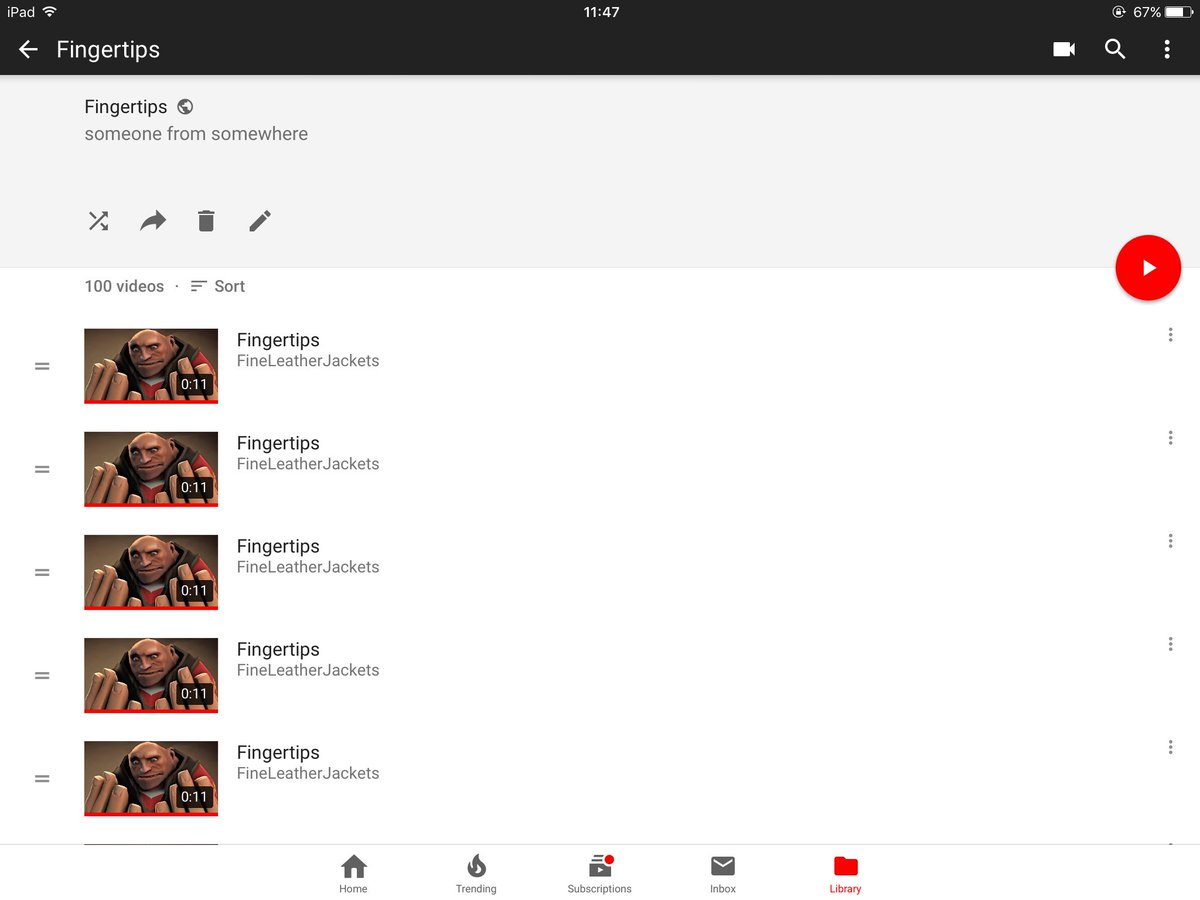
Task: Open search with the magnifying glass
Action: tap(1115, 50)
